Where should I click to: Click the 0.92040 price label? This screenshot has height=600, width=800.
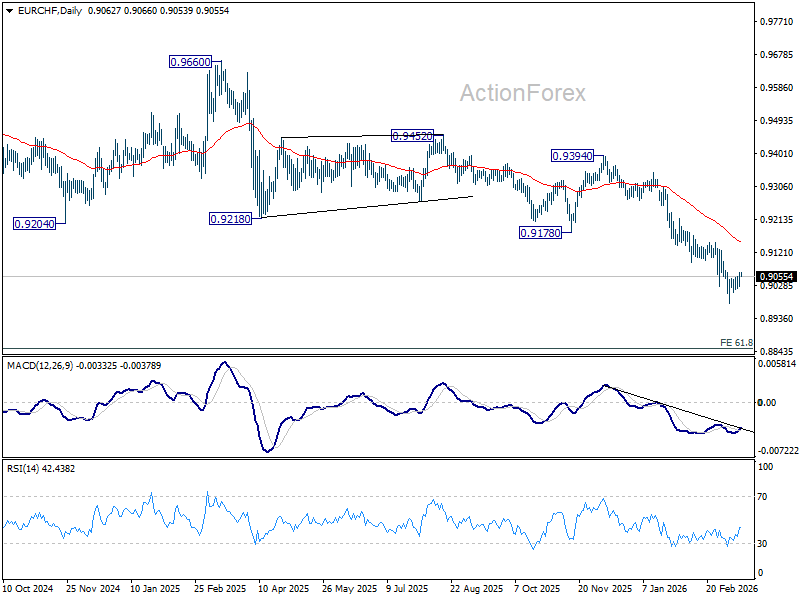34,223
